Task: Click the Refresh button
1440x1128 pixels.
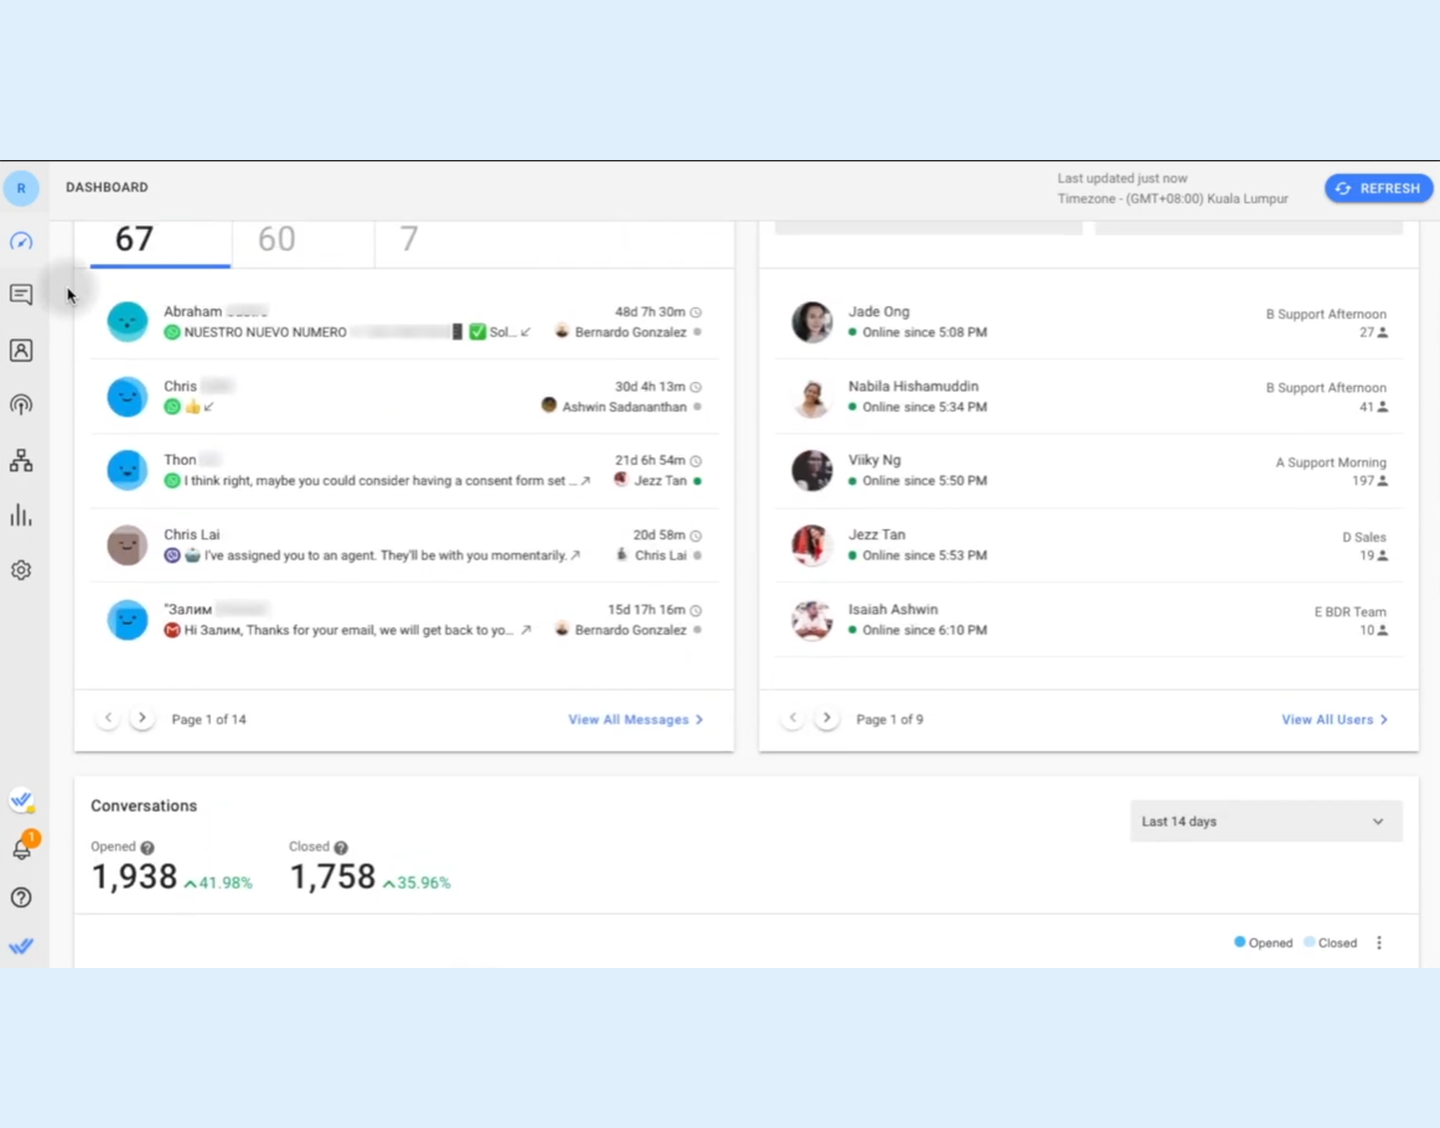Action: point(1379,188)
